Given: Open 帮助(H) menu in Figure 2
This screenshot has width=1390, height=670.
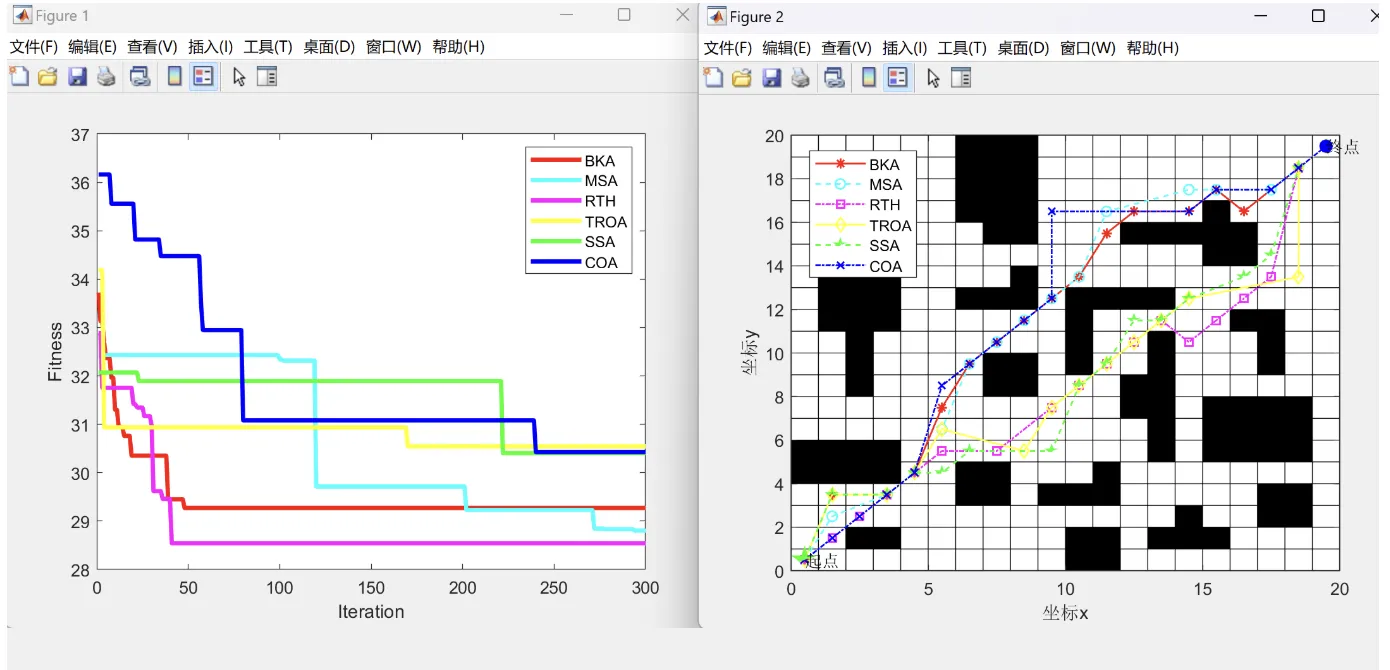Looking at the screenshot, I should pyautogui.click(x=1152, y=48).
